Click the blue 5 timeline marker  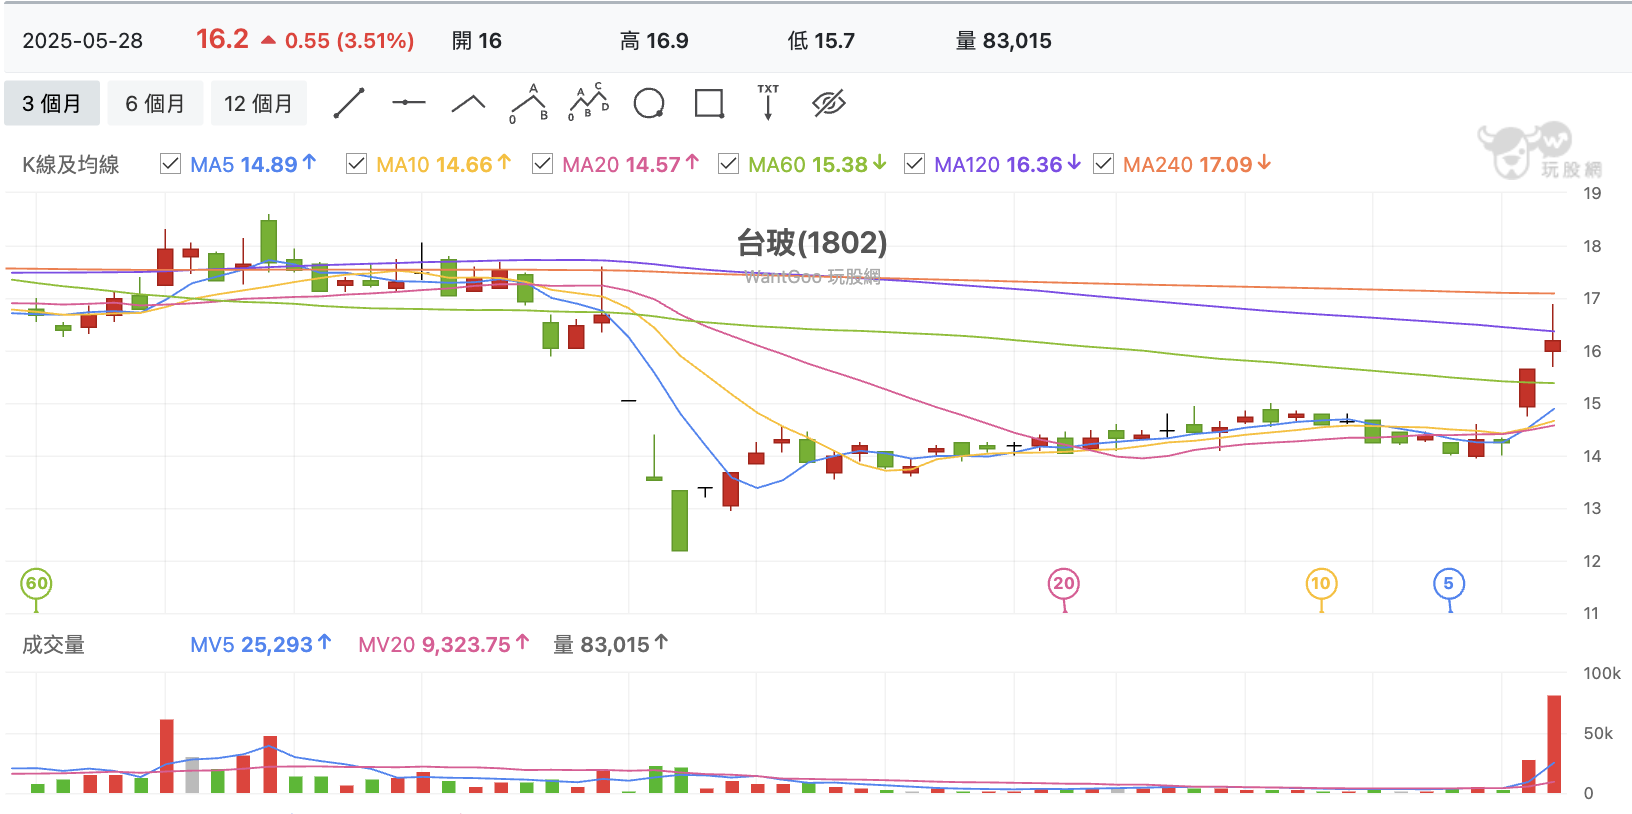pos(1449,584)
